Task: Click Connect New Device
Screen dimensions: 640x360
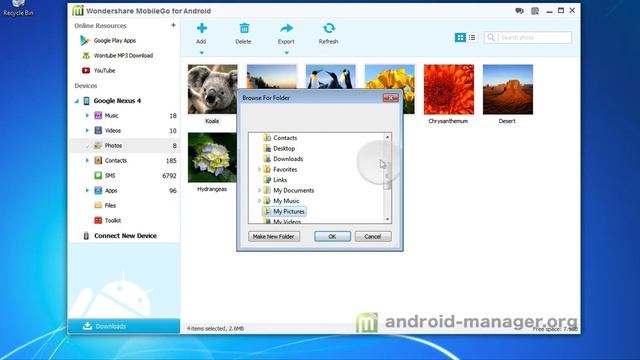Action: (125, 236)
